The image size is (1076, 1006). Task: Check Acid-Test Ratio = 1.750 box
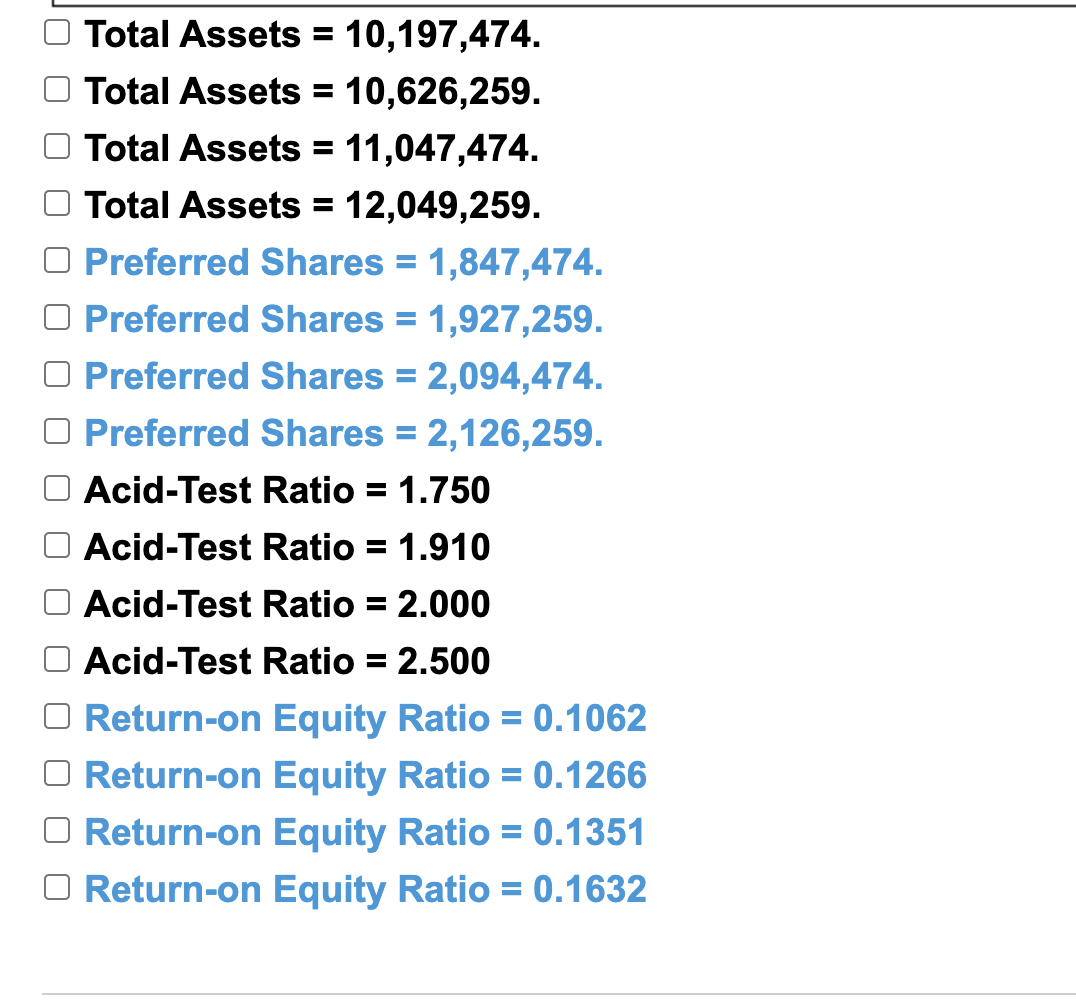pos(57,488)
